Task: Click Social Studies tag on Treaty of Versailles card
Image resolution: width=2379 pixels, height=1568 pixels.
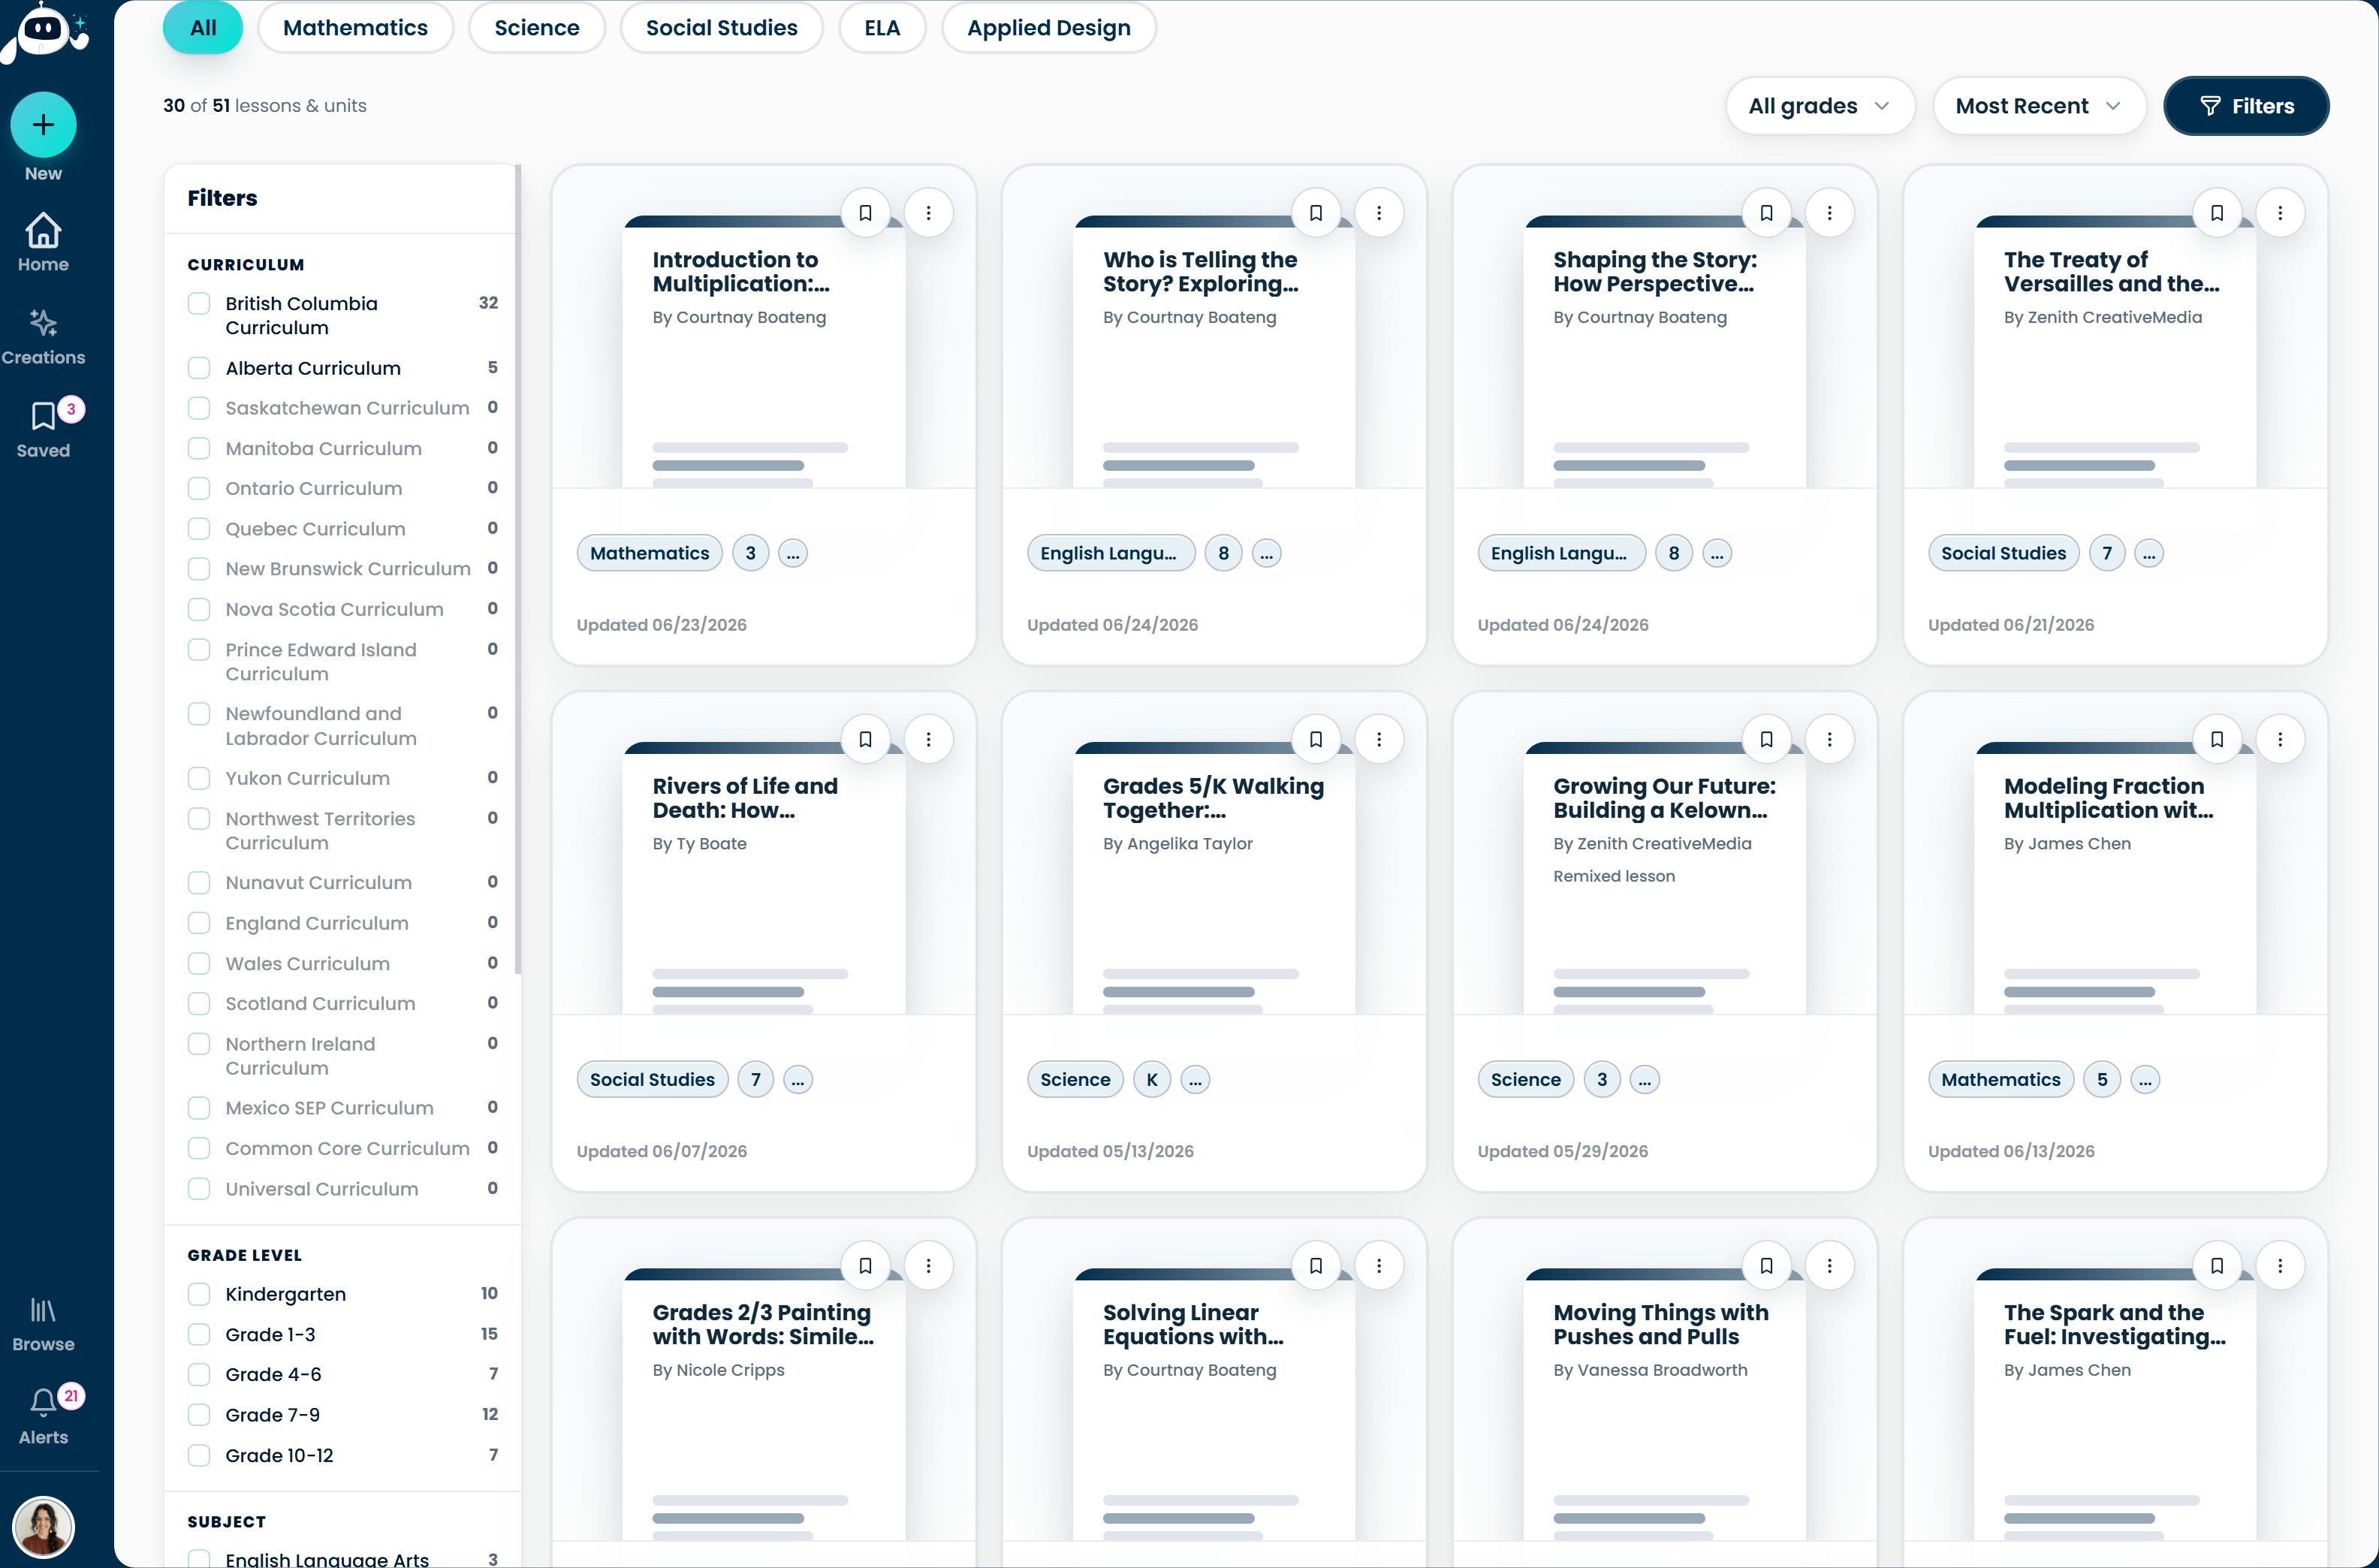Action: click(2003, 553)
